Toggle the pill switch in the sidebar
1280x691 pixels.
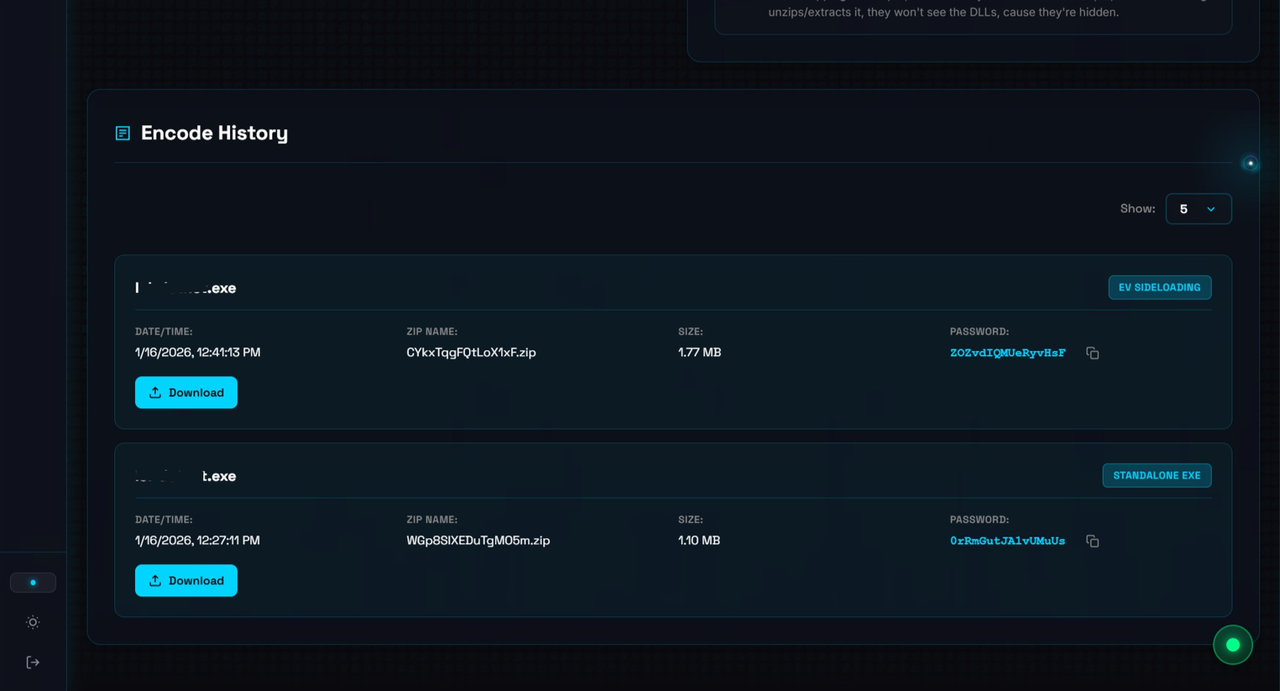[33, 582]
